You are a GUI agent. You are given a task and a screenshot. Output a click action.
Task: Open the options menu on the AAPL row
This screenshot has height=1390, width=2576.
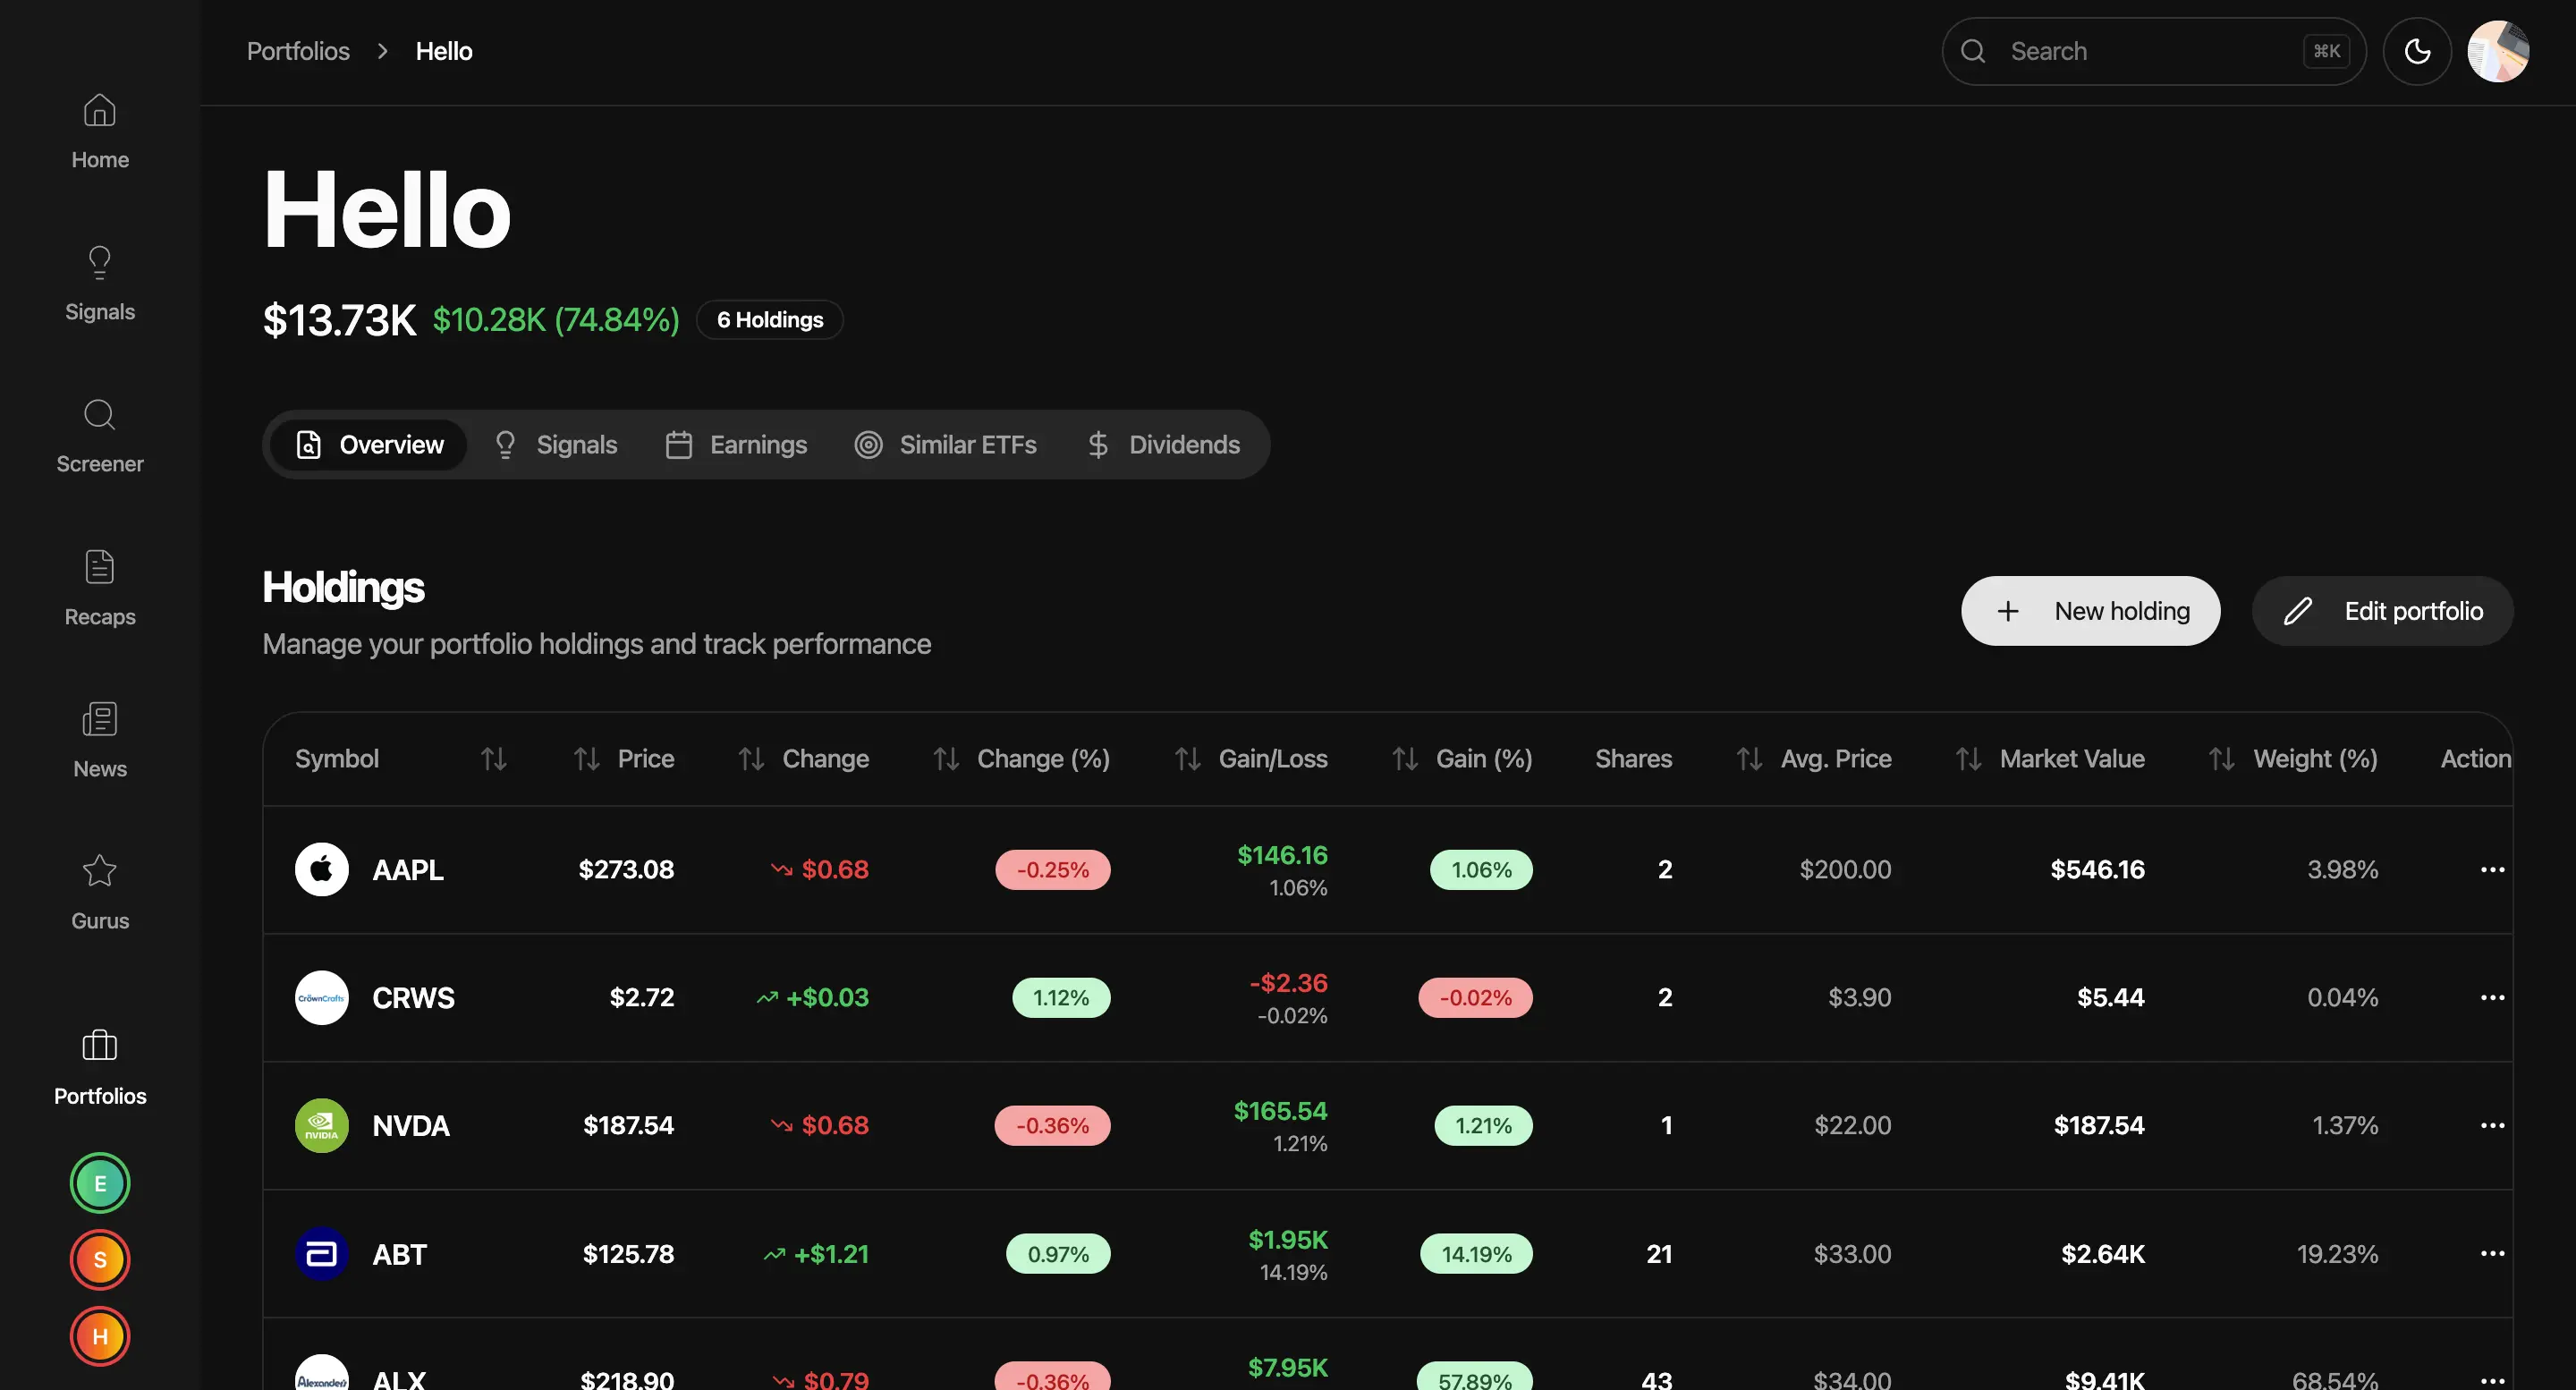click(x=2492, y=869)
